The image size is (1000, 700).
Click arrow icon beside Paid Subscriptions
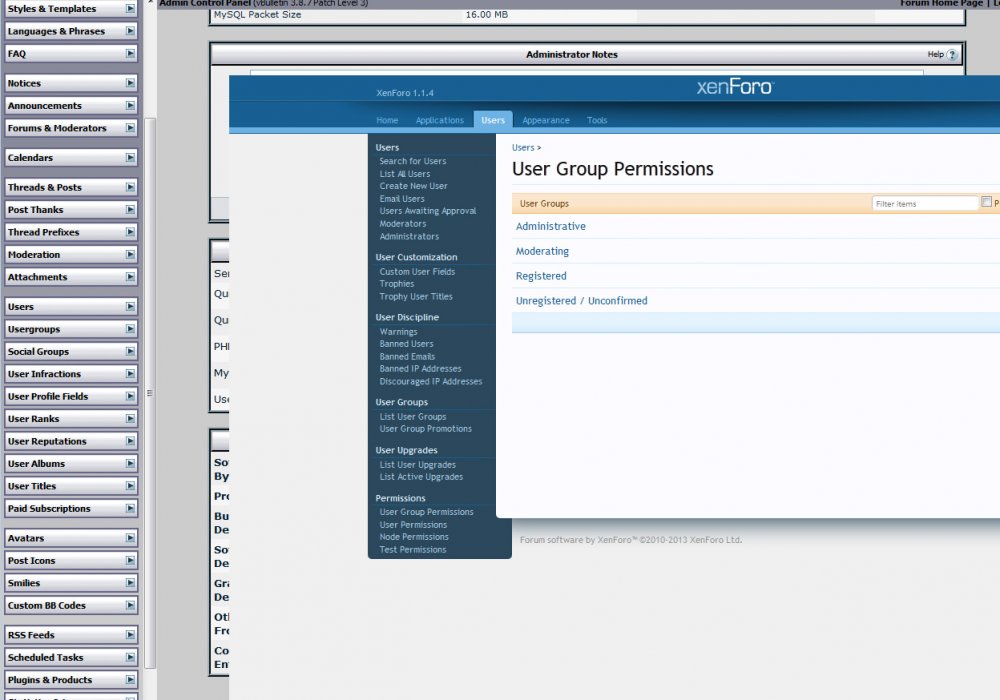pyautogui.click(x=130, y=509)
